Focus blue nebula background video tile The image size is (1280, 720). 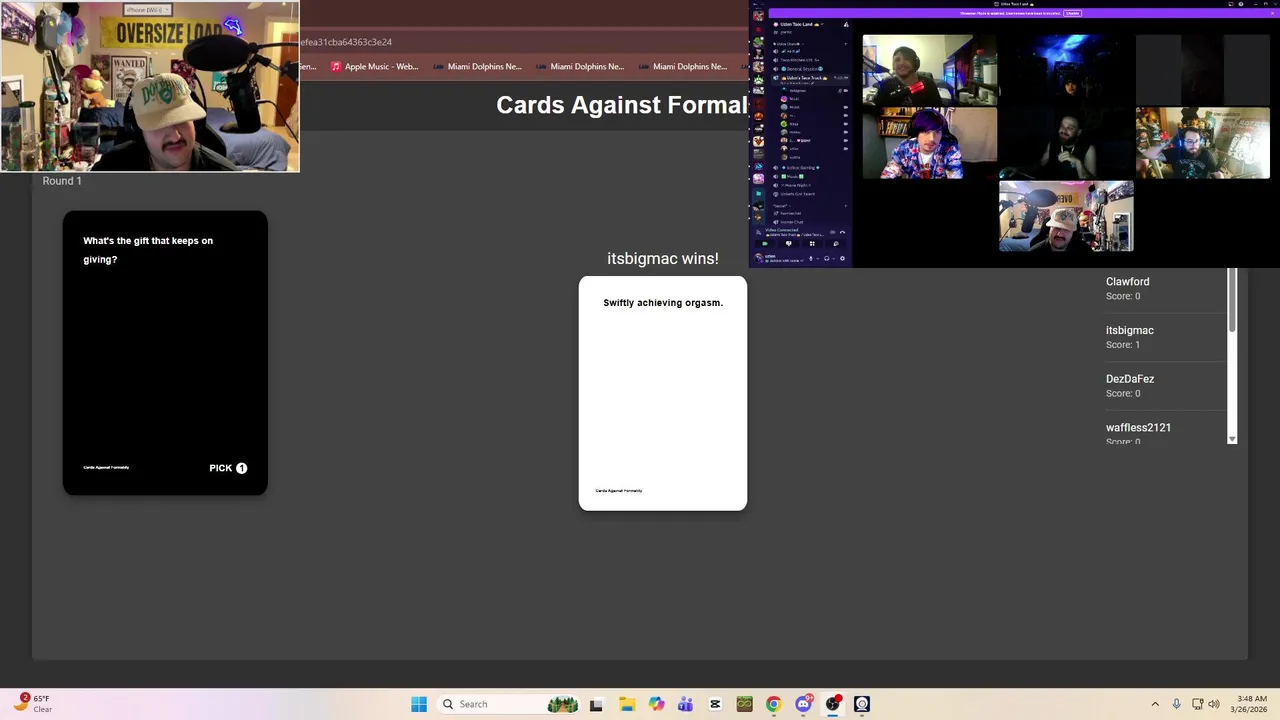(1066, 70)
